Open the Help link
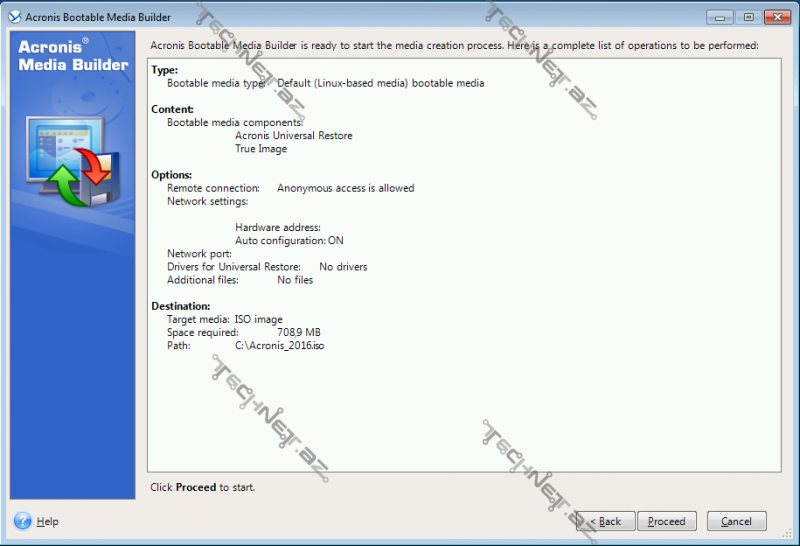 pyautogui.click(x=47, y=522)
